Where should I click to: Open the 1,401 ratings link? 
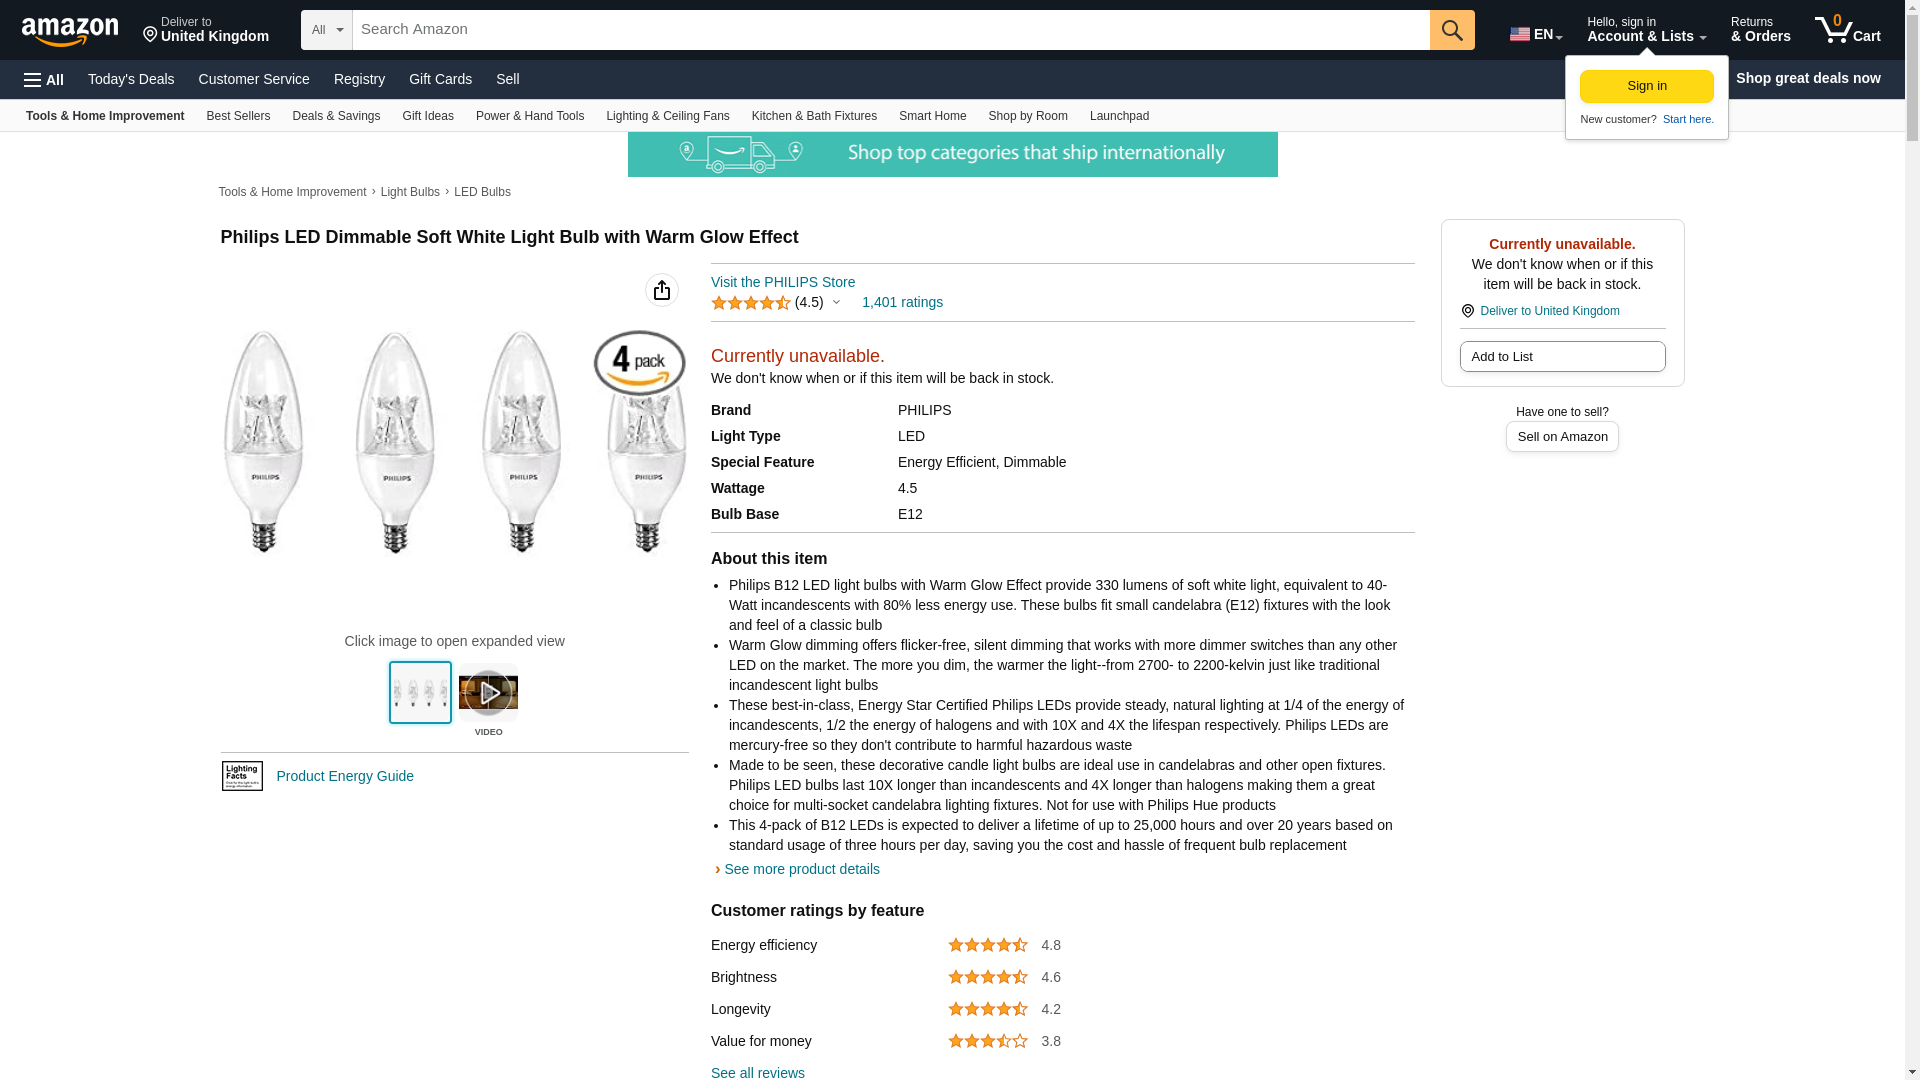point(902,302)
